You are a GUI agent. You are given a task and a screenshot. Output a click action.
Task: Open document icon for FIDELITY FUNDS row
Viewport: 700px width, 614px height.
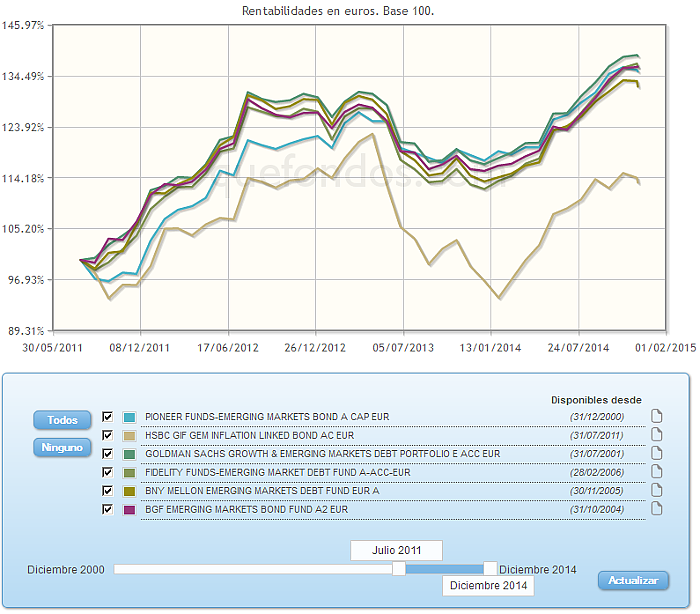(x=656, y=472)
